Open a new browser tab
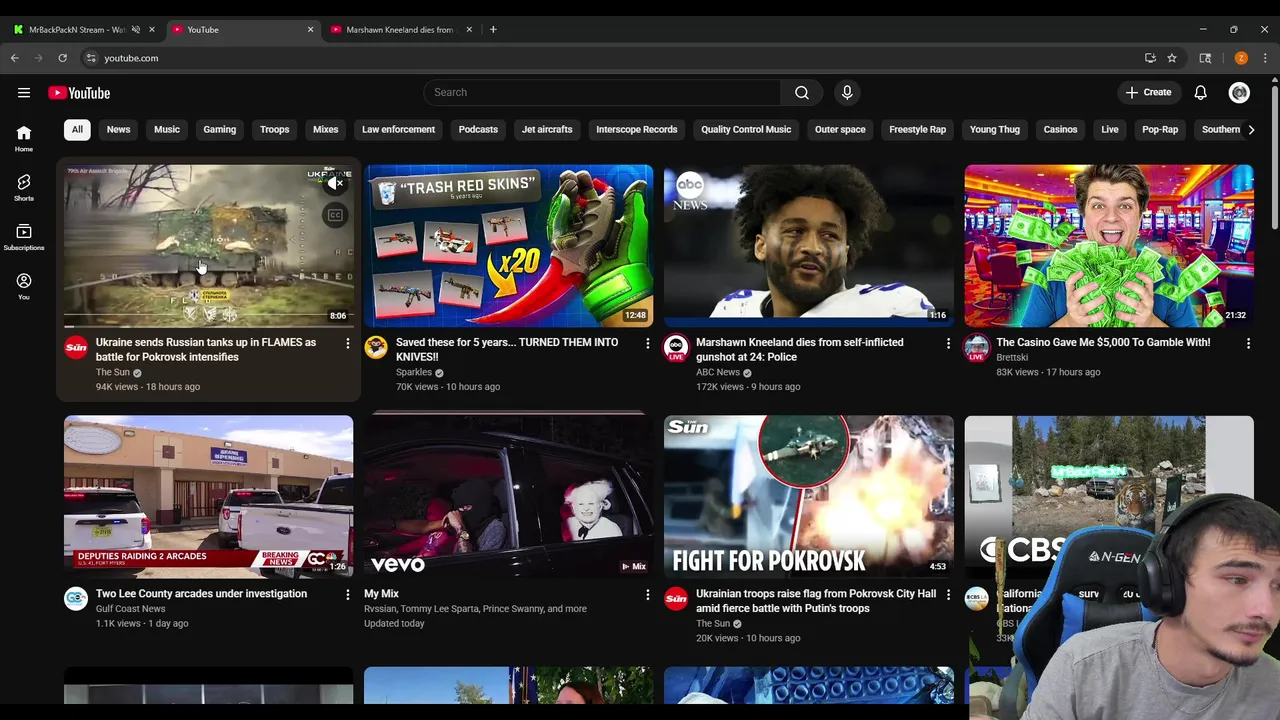This screenshot has height=720, width=1280. (493, 29)
